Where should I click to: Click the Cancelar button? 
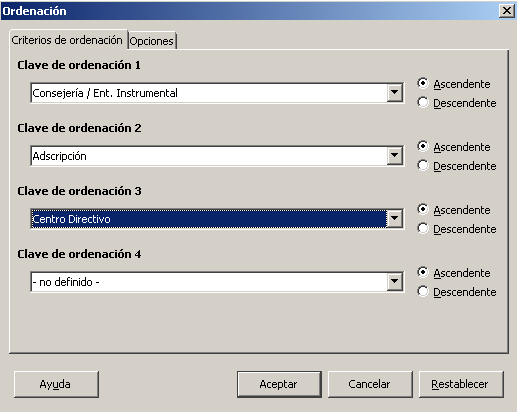[x=370, y=384]
